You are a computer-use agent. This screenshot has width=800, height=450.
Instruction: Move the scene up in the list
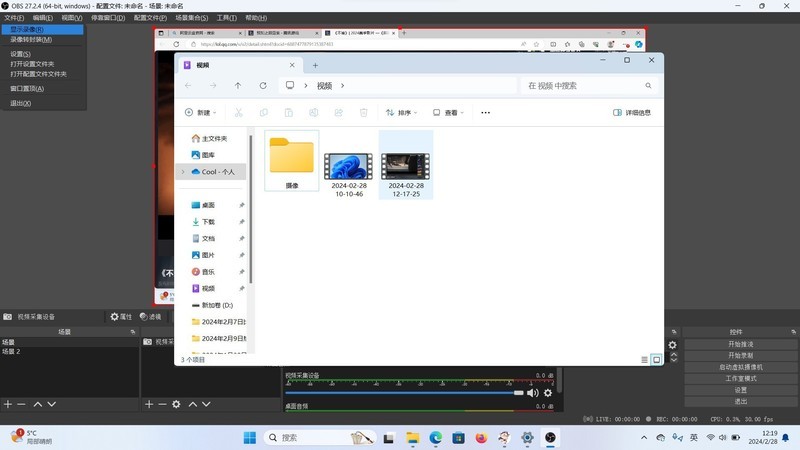point(38,404)
